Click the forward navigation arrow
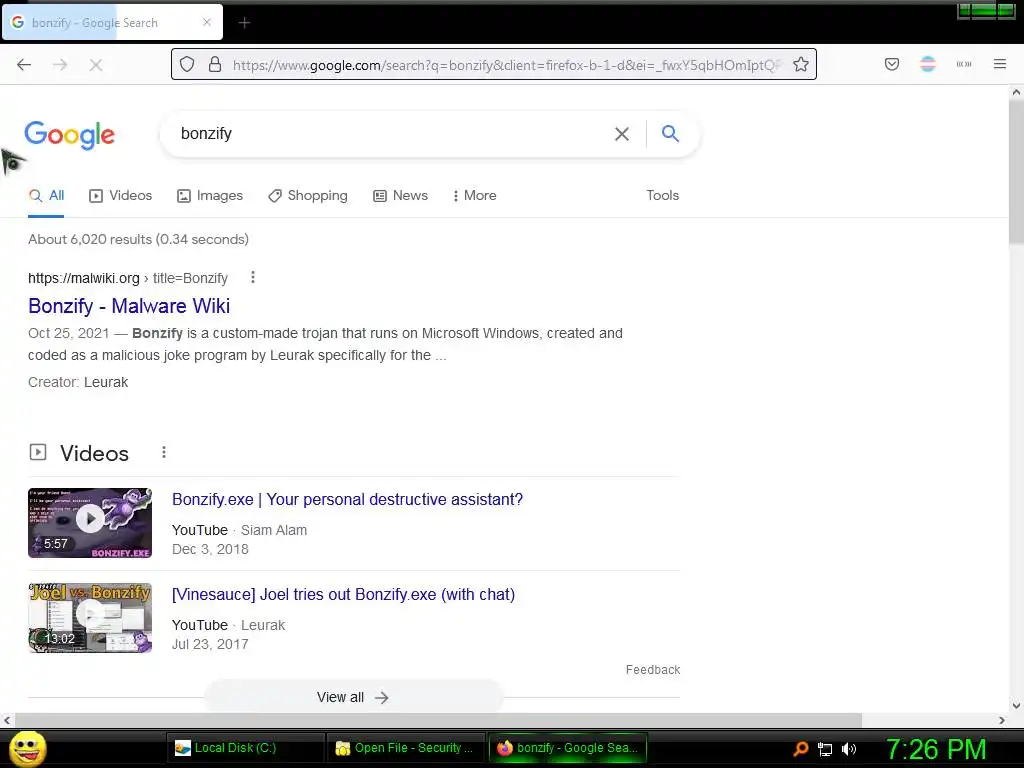This screenshot has height=768, width=1024. click(60, 65)
